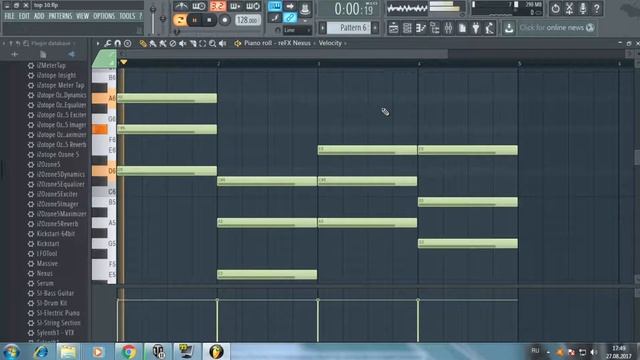Open the ADD menu
The width and height of the screenshot is (640, 360).
[x=39, y=16]
